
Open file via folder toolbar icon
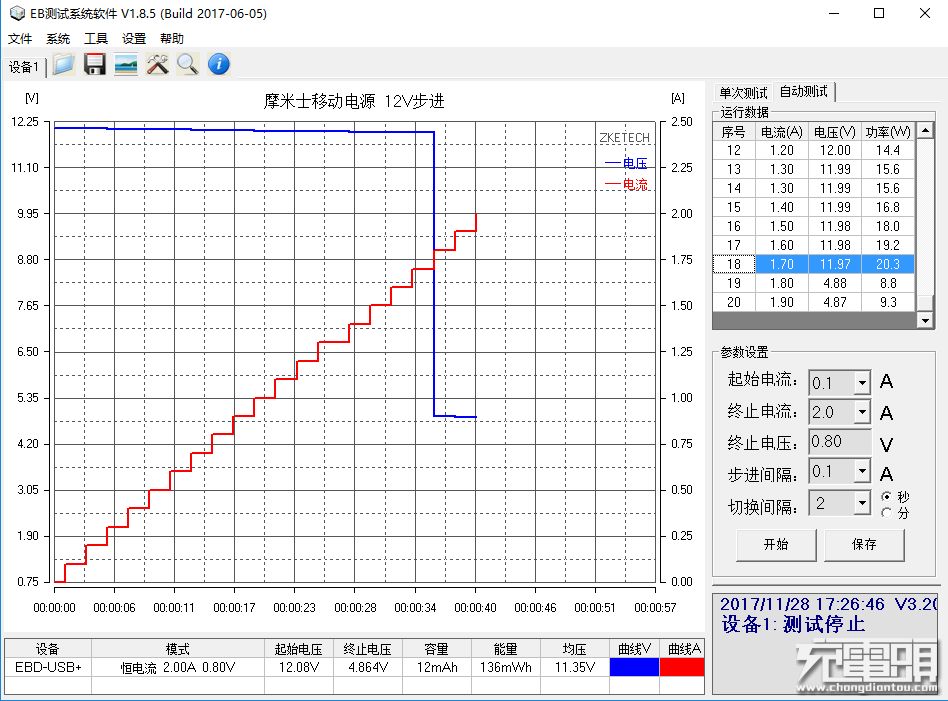63,64
